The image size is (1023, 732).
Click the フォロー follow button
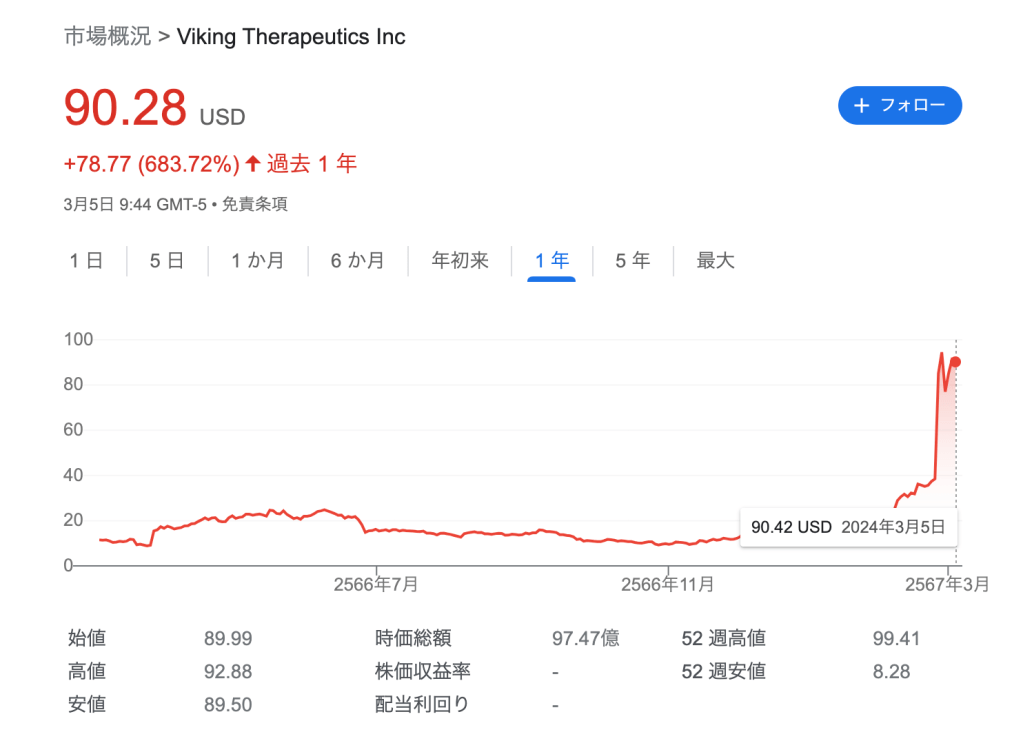[899, 105]
